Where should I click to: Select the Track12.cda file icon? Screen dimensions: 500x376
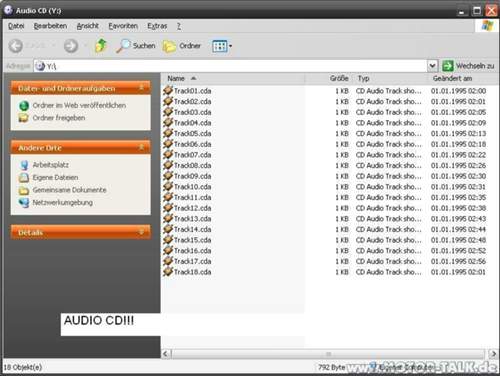click(x=168, y=208)
